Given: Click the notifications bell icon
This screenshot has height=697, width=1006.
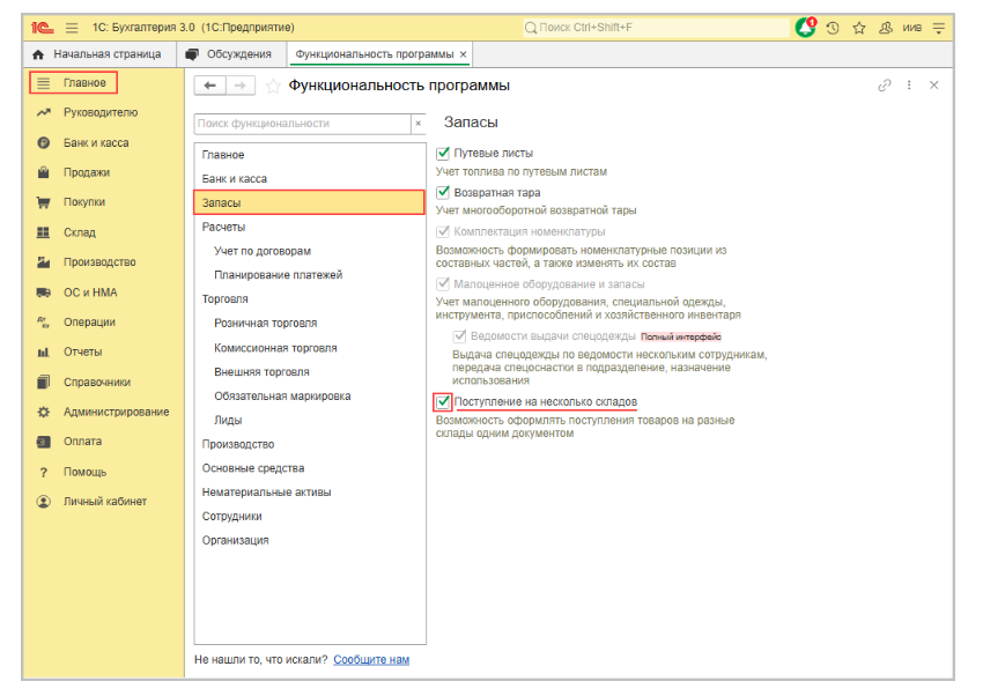Looking at the screenshot, I should (x=805, y=27).
